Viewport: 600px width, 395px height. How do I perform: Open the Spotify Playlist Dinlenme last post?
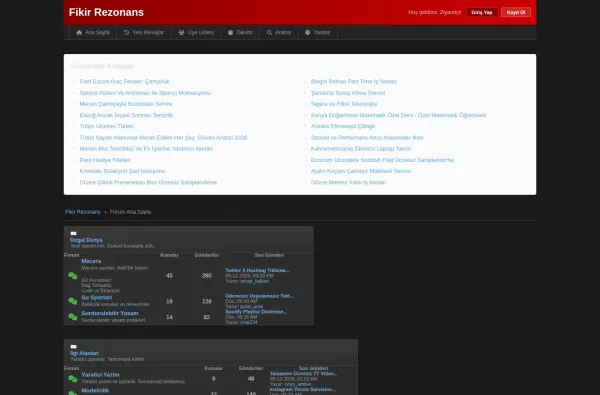point(256,312)
